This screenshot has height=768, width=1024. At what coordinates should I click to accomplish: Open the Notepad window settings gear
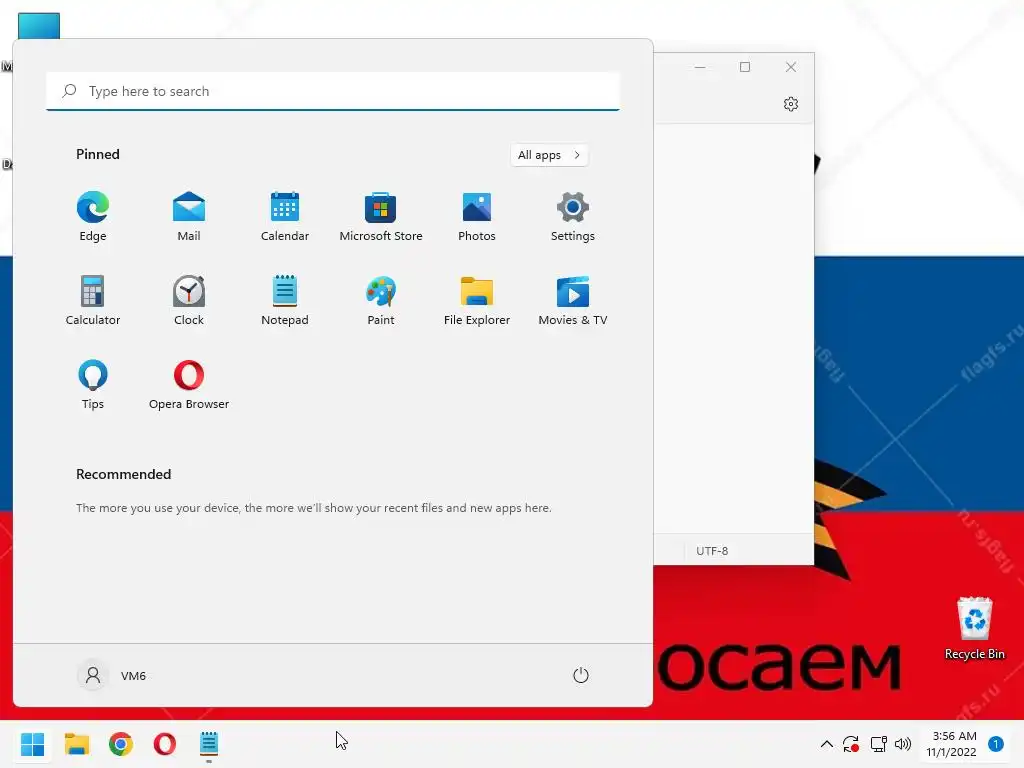791,104
